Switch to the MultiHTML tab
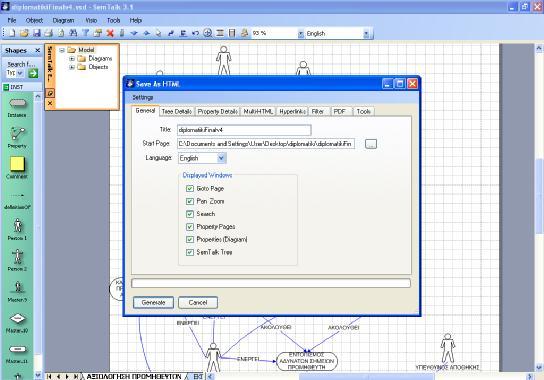 tap(258, 111)
